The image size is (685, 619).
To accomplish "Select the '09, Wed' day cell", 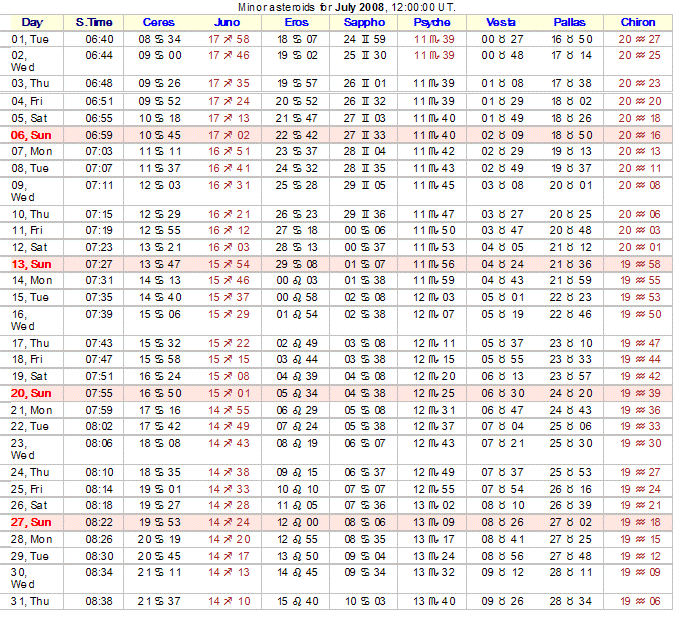I will tap(23, 191).
